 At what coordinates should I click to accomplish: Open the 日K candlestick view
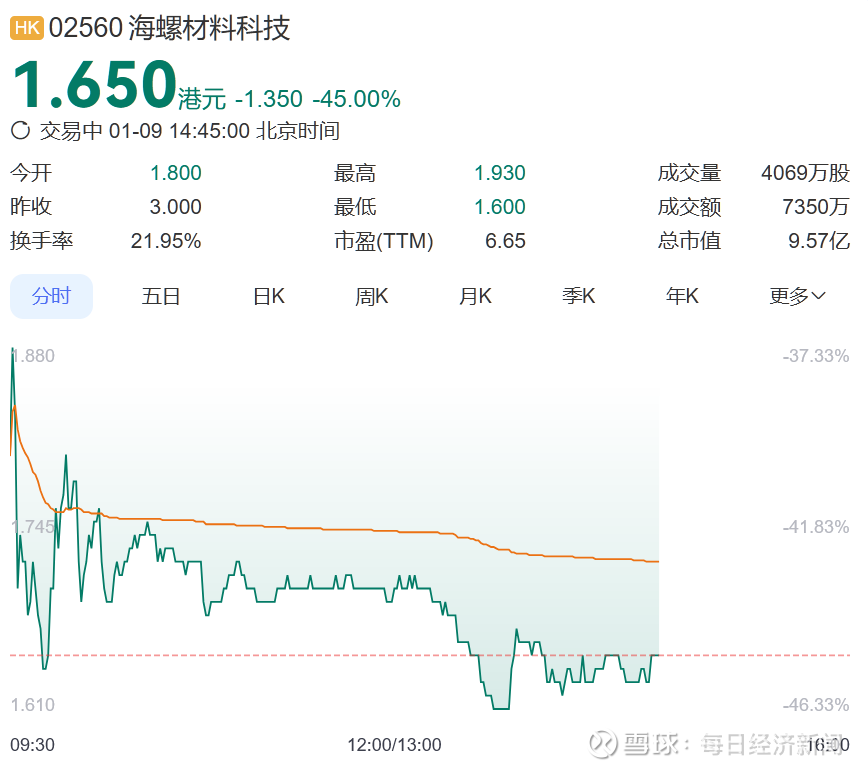point(268,296)
